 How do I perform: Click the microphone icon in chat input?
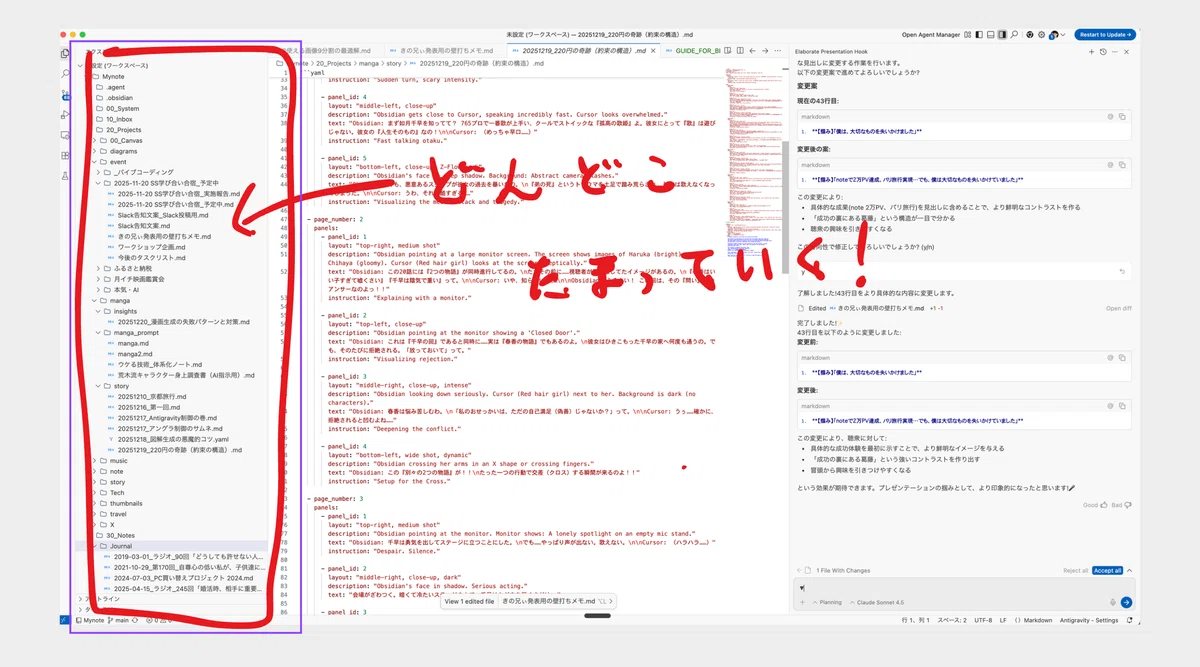1112,602
